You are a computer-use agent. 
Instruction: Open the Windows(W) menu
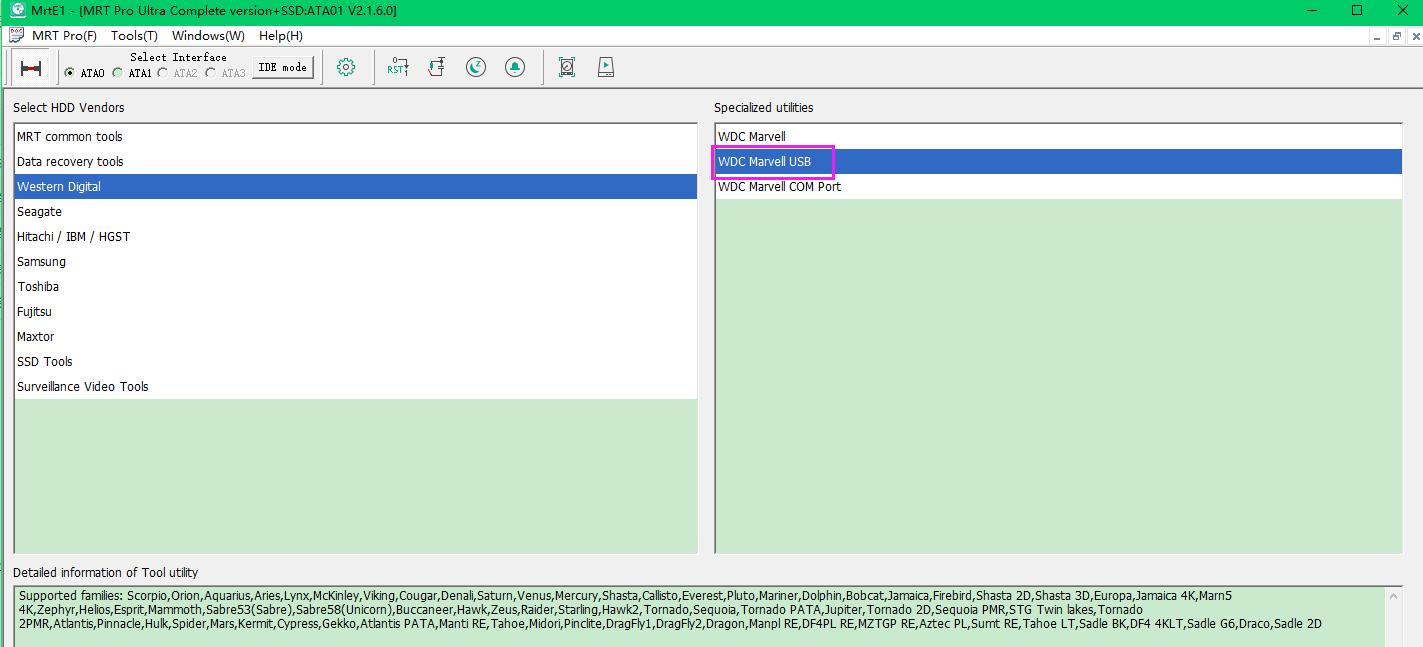208,35
